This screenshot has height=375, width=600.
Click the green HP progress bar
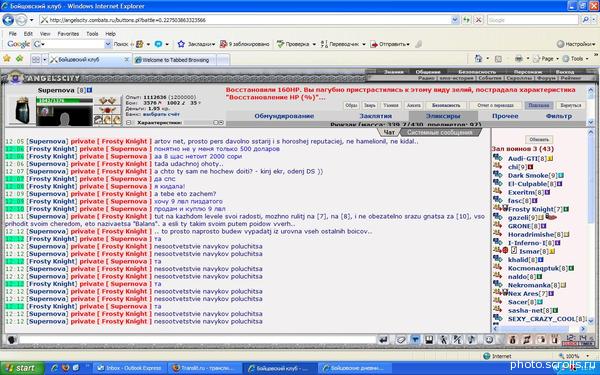click(x=64, y=101)
